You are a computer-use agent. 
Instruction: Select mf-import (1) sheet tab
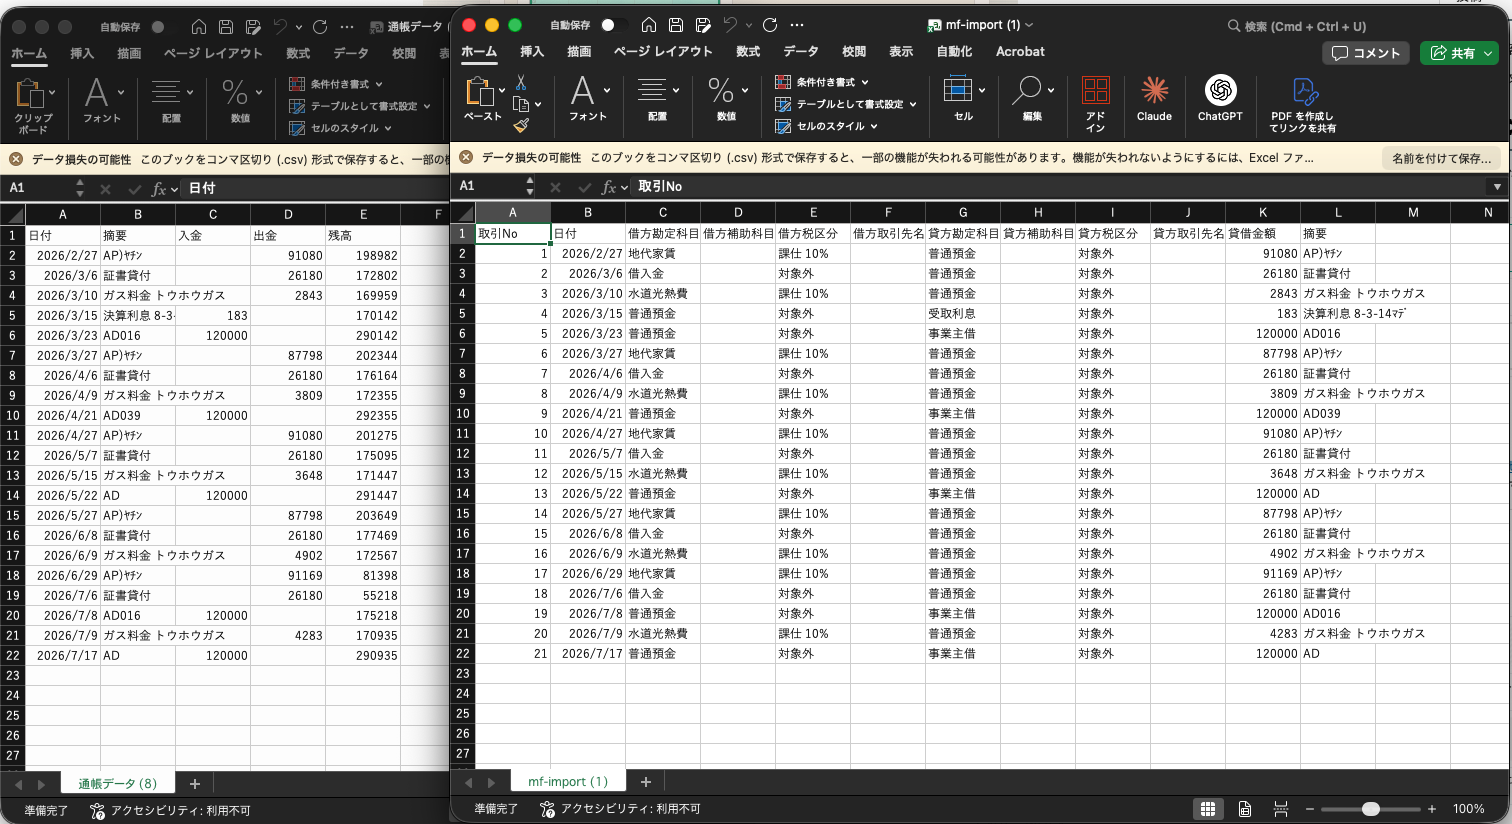pos(568,782)
